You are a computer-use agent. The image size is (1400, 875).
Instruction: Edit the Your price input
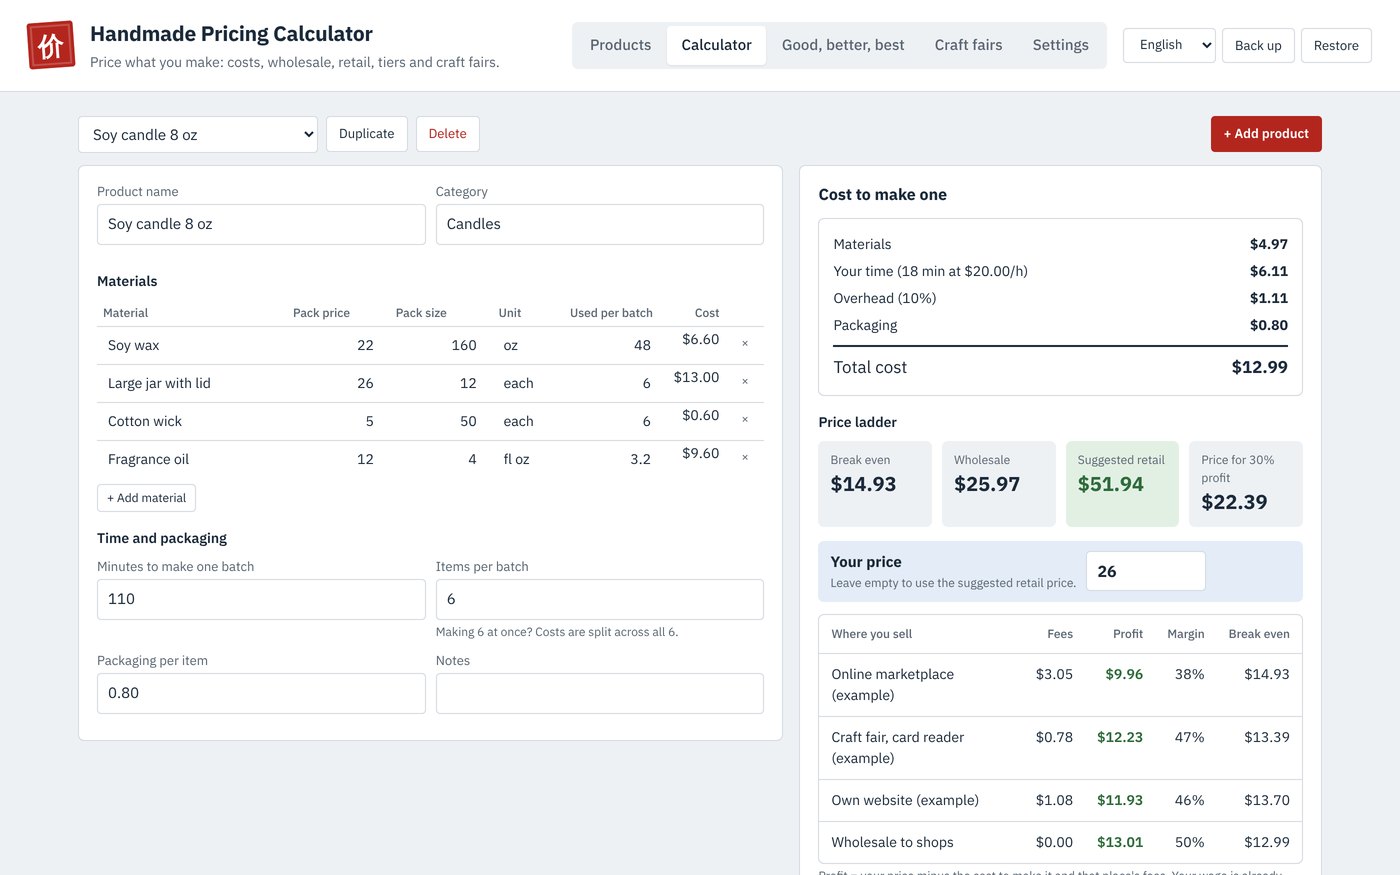pyautogui.click(x=1146, y=571)
